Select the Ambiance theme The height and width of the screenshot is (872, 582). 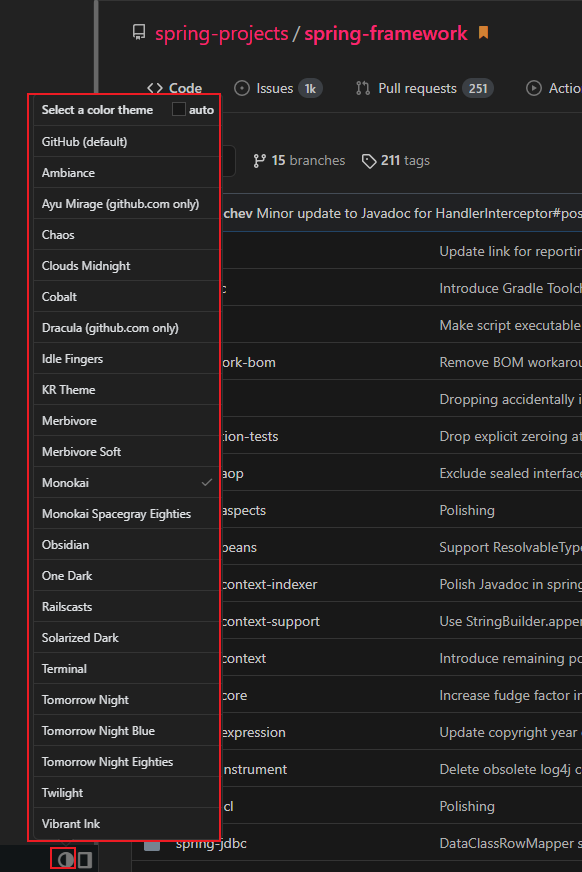[126, 172]
